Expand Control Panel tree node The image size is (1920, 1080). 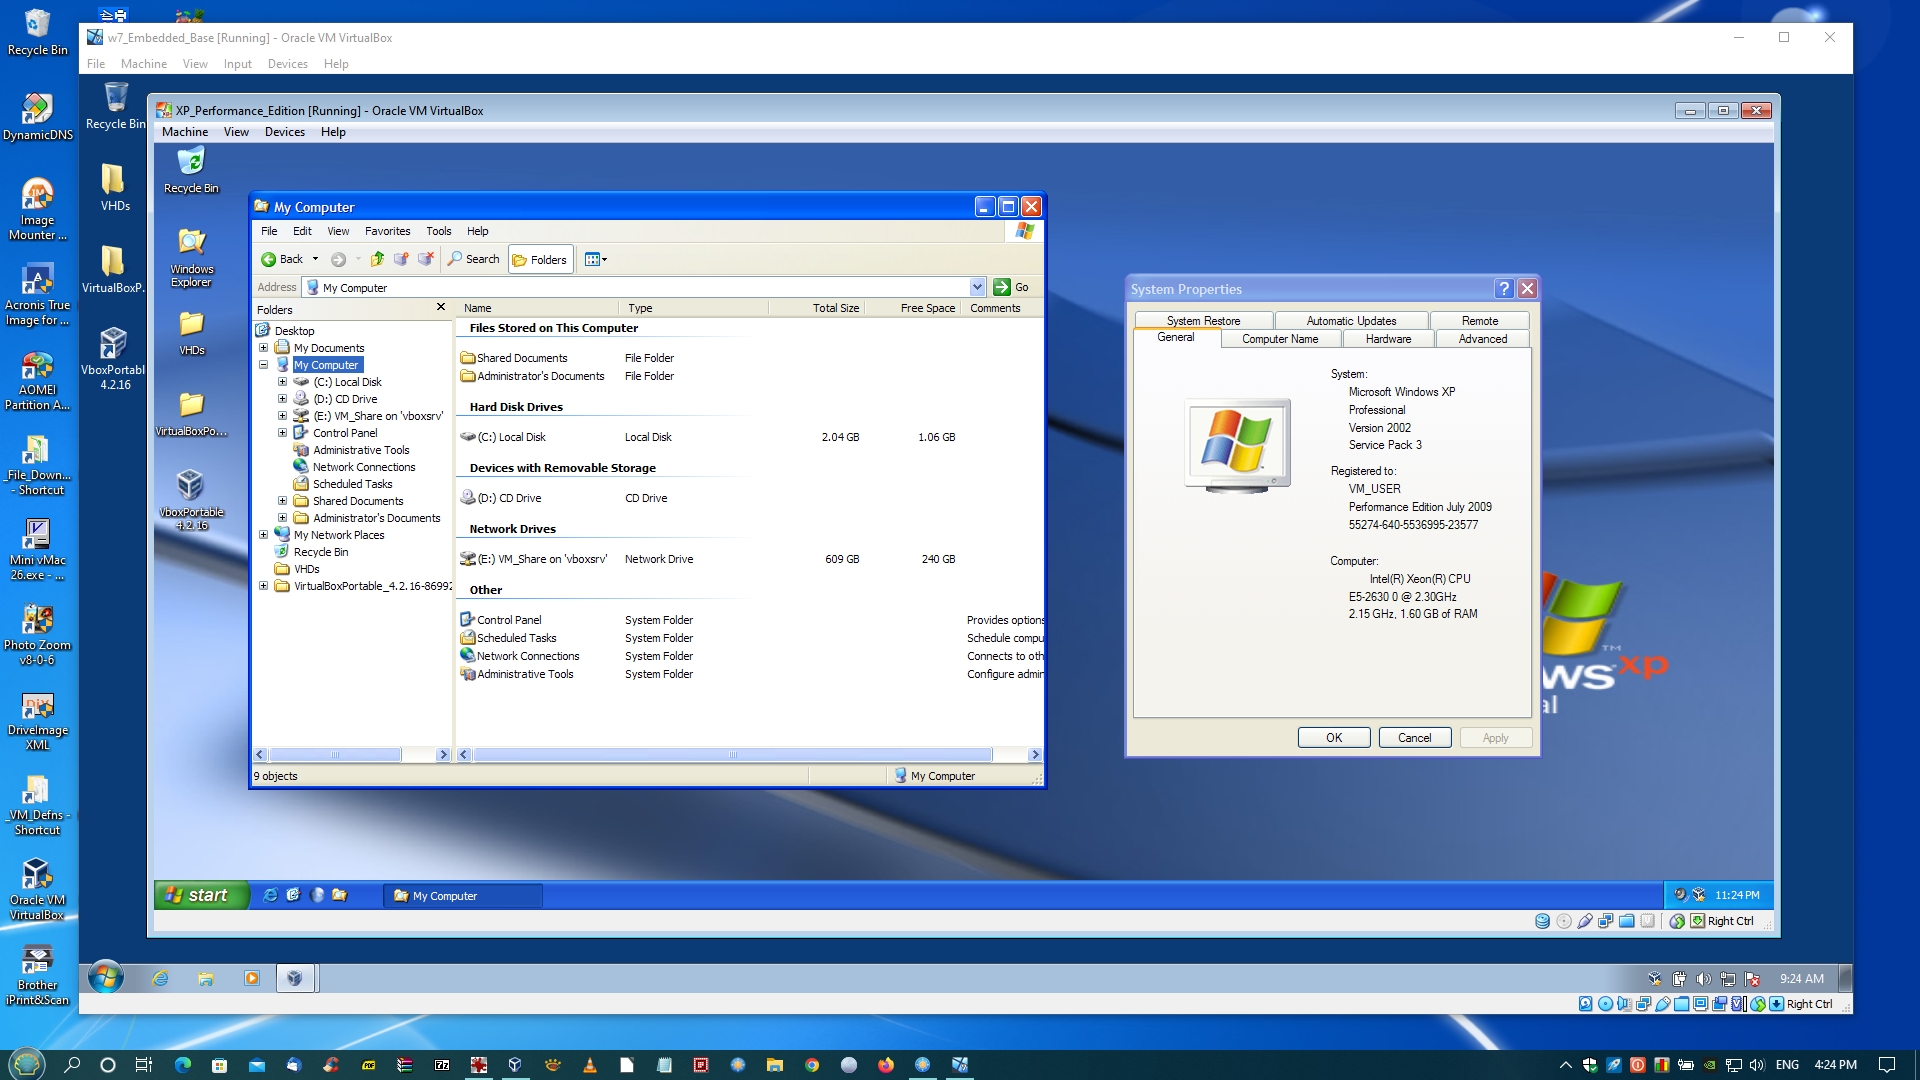pyautogui.click(x=282, y=433)
